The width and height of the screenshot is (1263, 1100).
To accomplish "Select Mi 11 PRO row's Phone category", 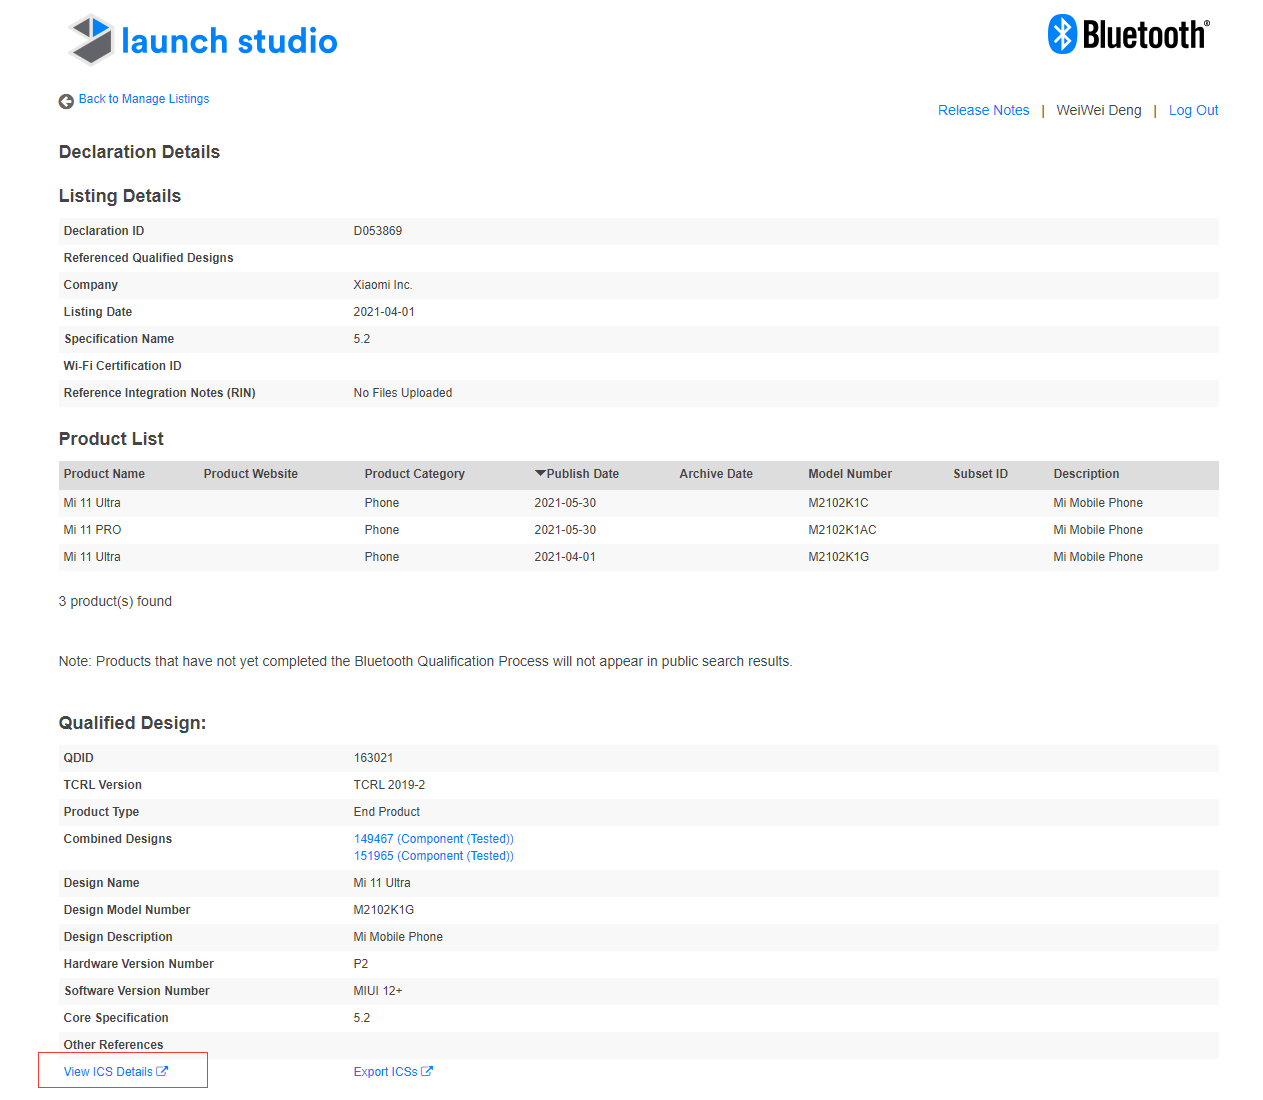I will (x=382, y=530).
